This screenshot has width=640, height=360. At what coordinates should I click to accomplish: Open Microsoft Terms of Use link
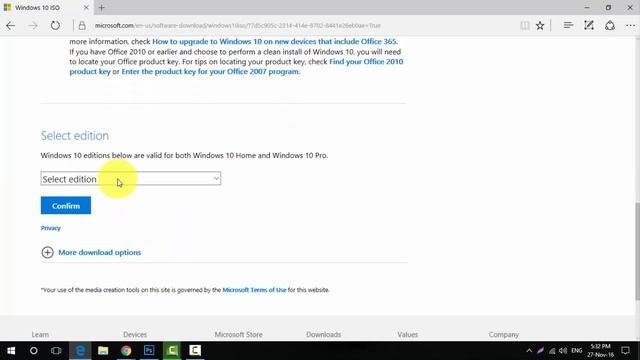(254, 290)
